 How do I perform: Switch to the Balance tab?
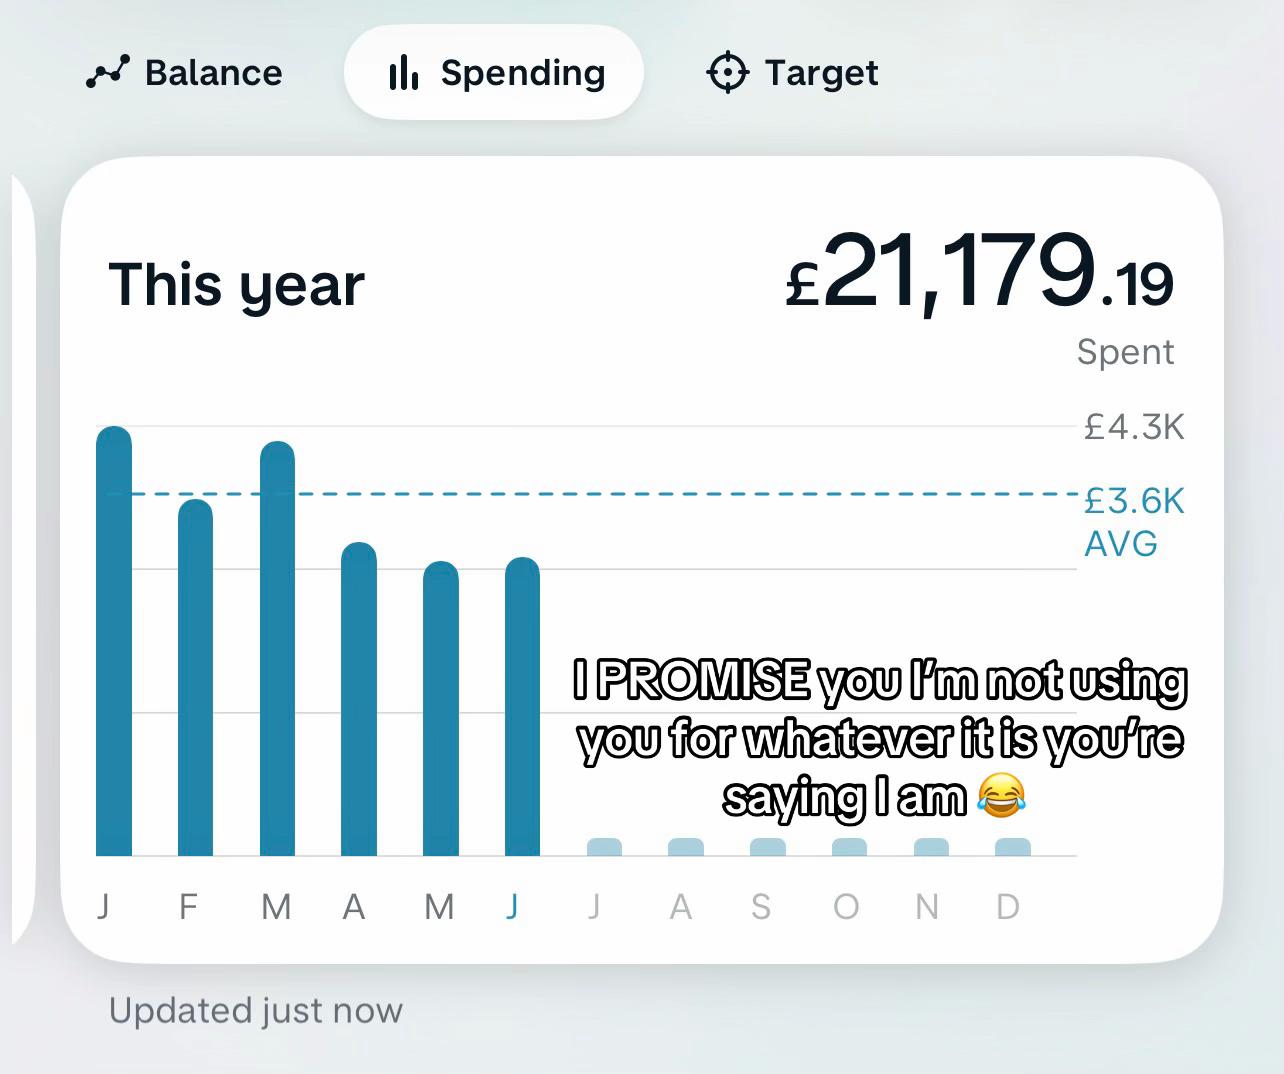click(184, 73)
